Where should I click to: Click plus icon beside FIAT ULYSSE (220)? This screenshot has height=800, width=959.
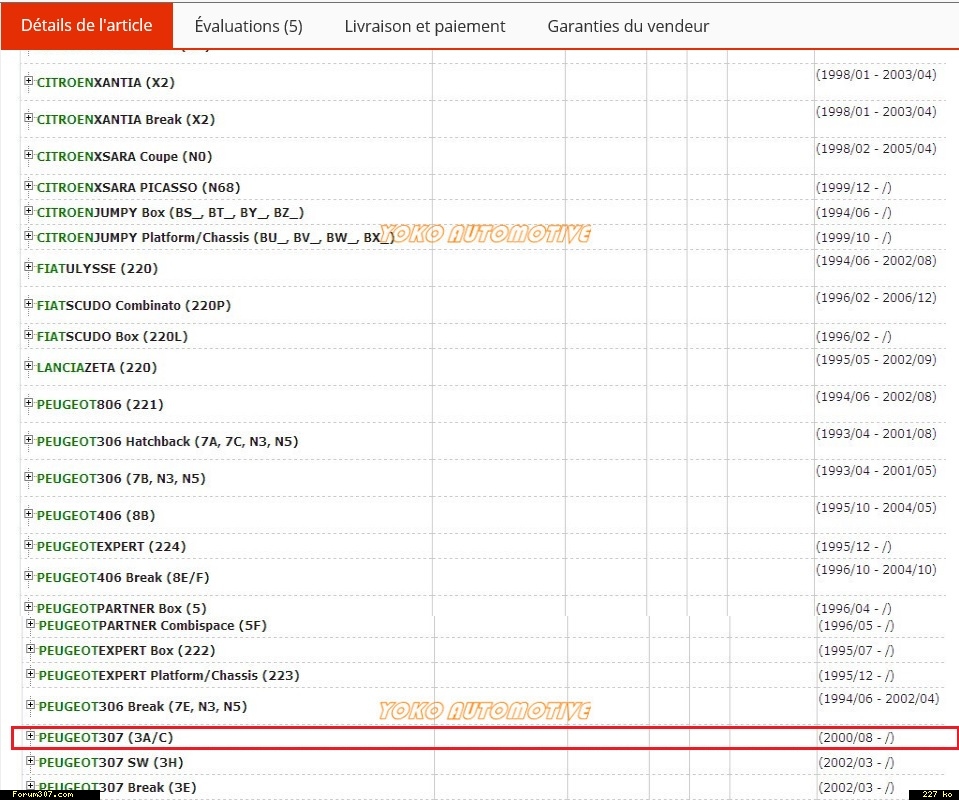[x=29, y=267]
